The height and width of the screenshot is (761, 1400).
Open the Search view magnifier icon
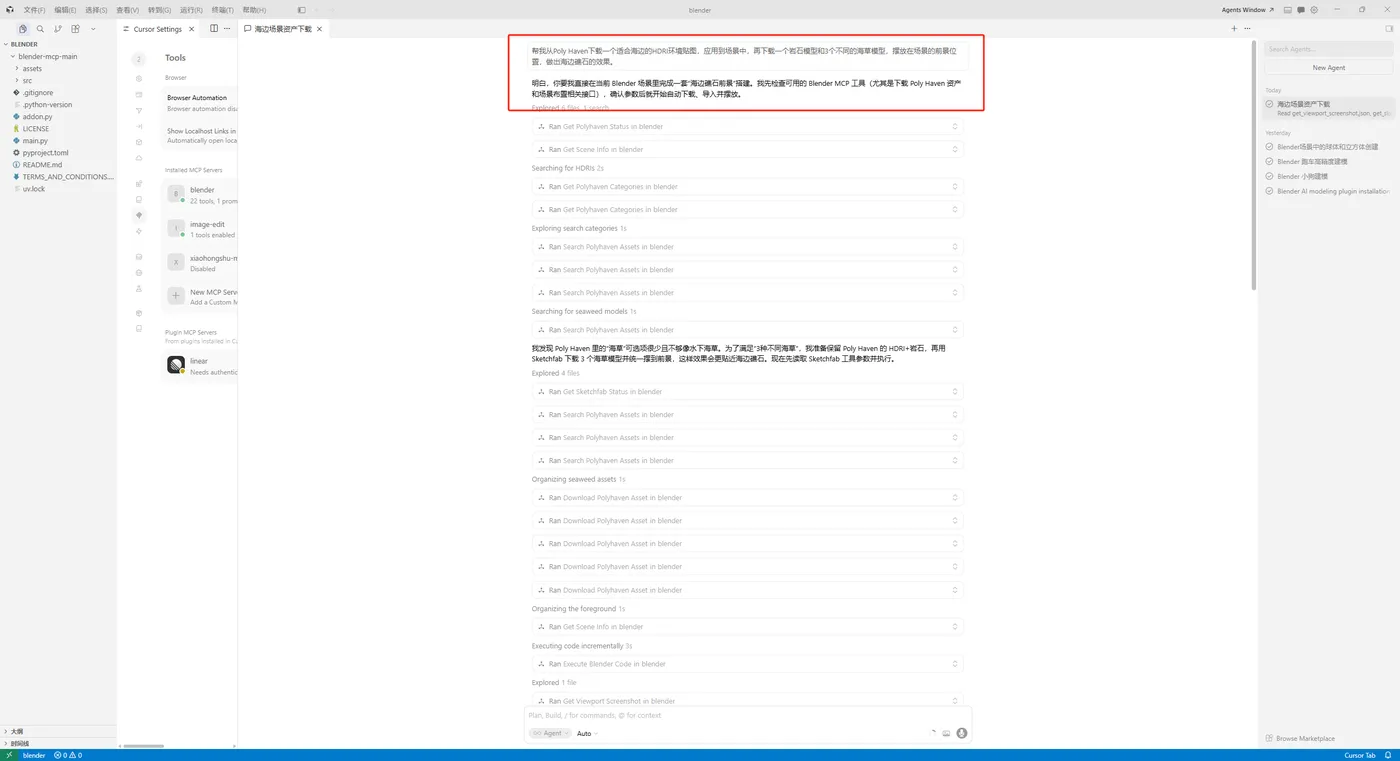click(x=40, y=29)
